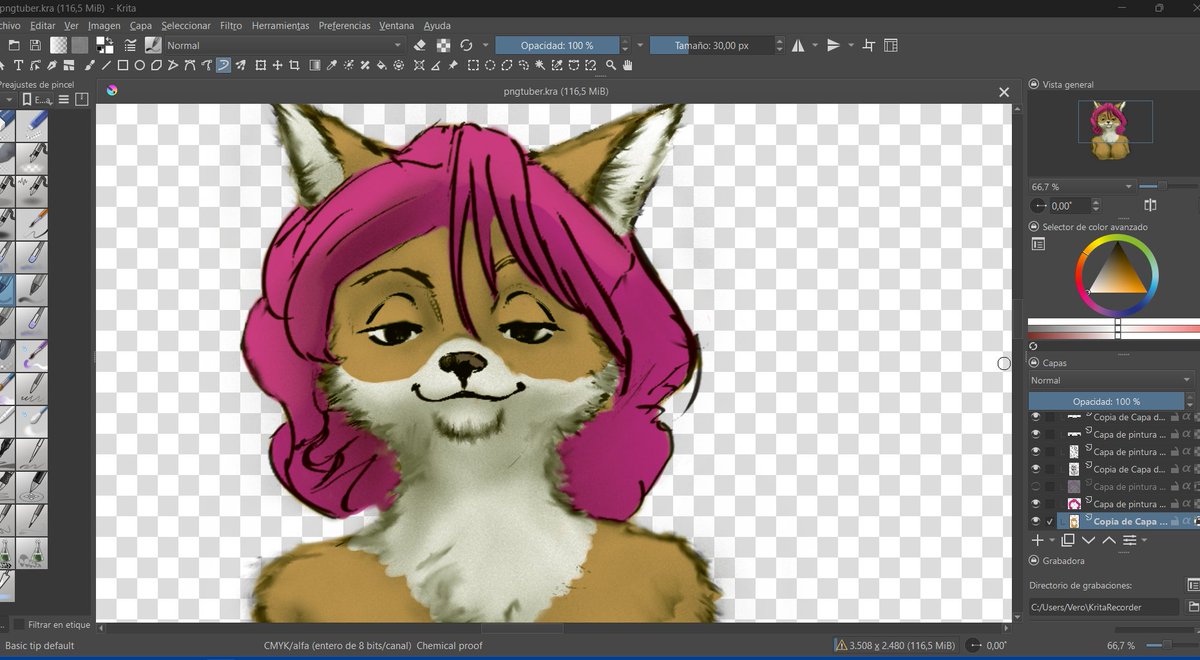Lock the selected Copia de Capa layer
This screenshot has width=1200, height=660.
pyautogui.click(x=1174, y=521)
